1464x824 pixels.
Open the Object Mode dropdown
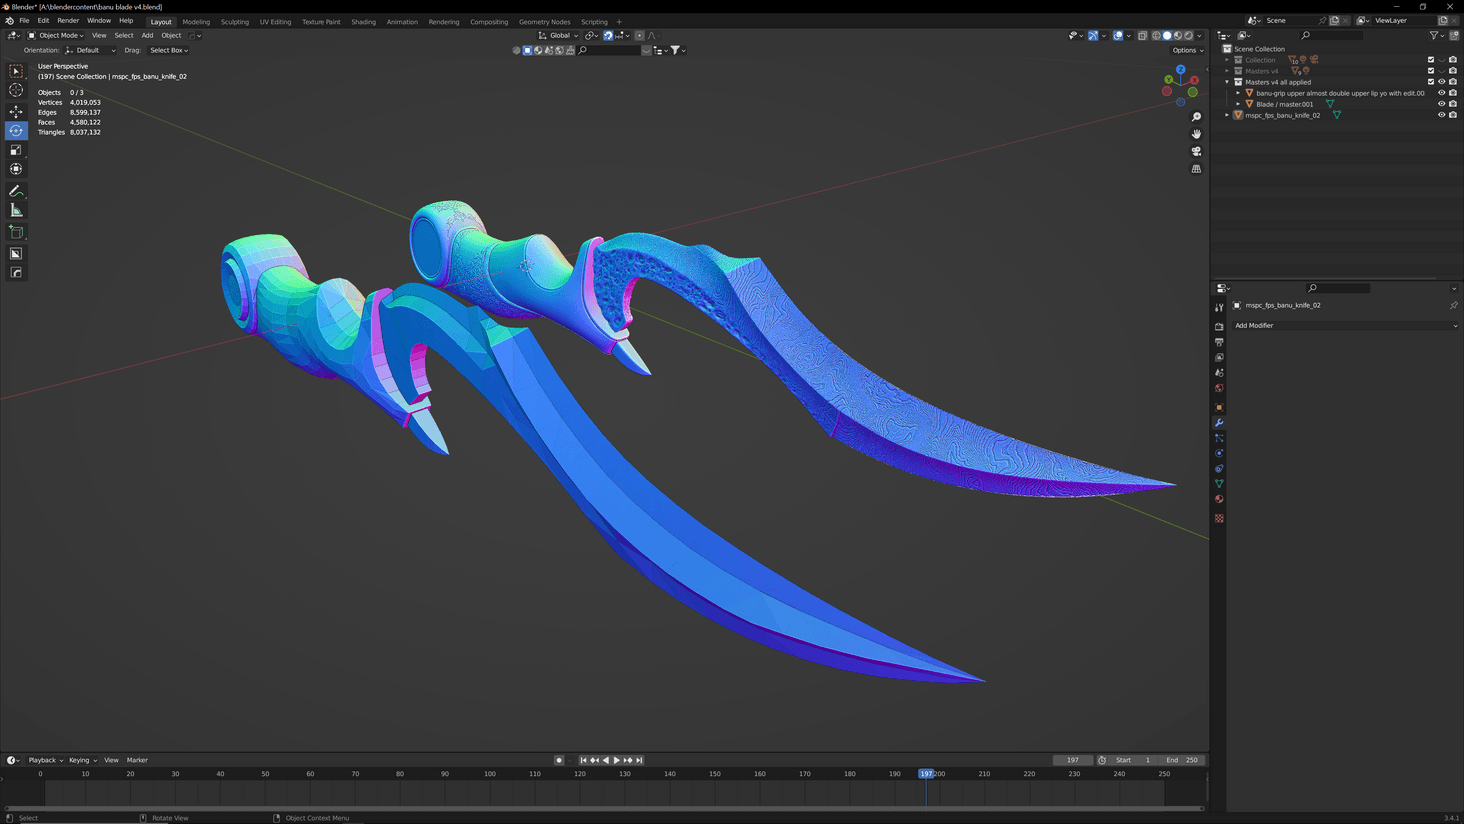pyautogui.click(x=55, y=35)
